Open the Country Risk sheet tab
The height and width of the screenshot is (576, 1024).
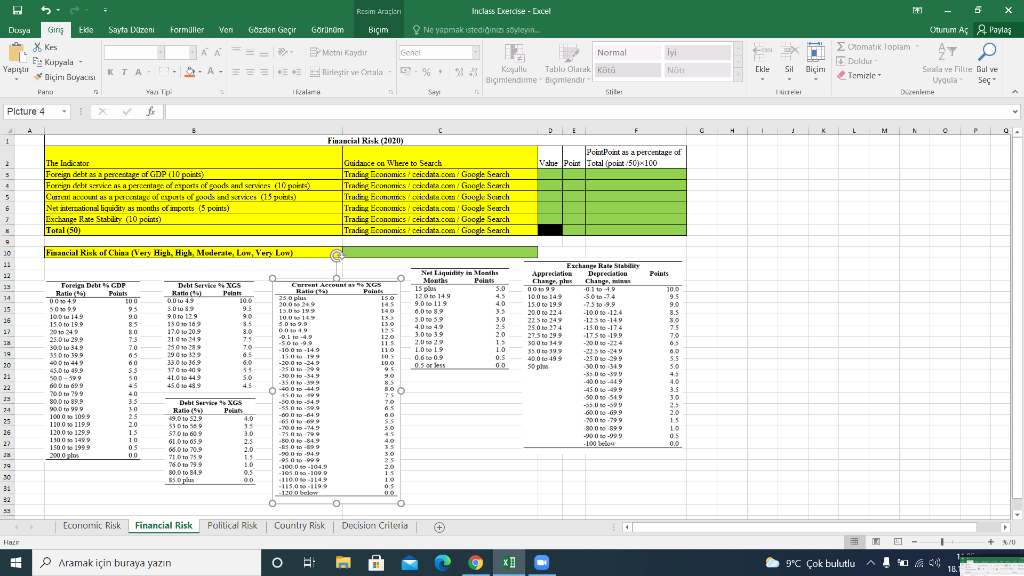[x=299, y=526]
